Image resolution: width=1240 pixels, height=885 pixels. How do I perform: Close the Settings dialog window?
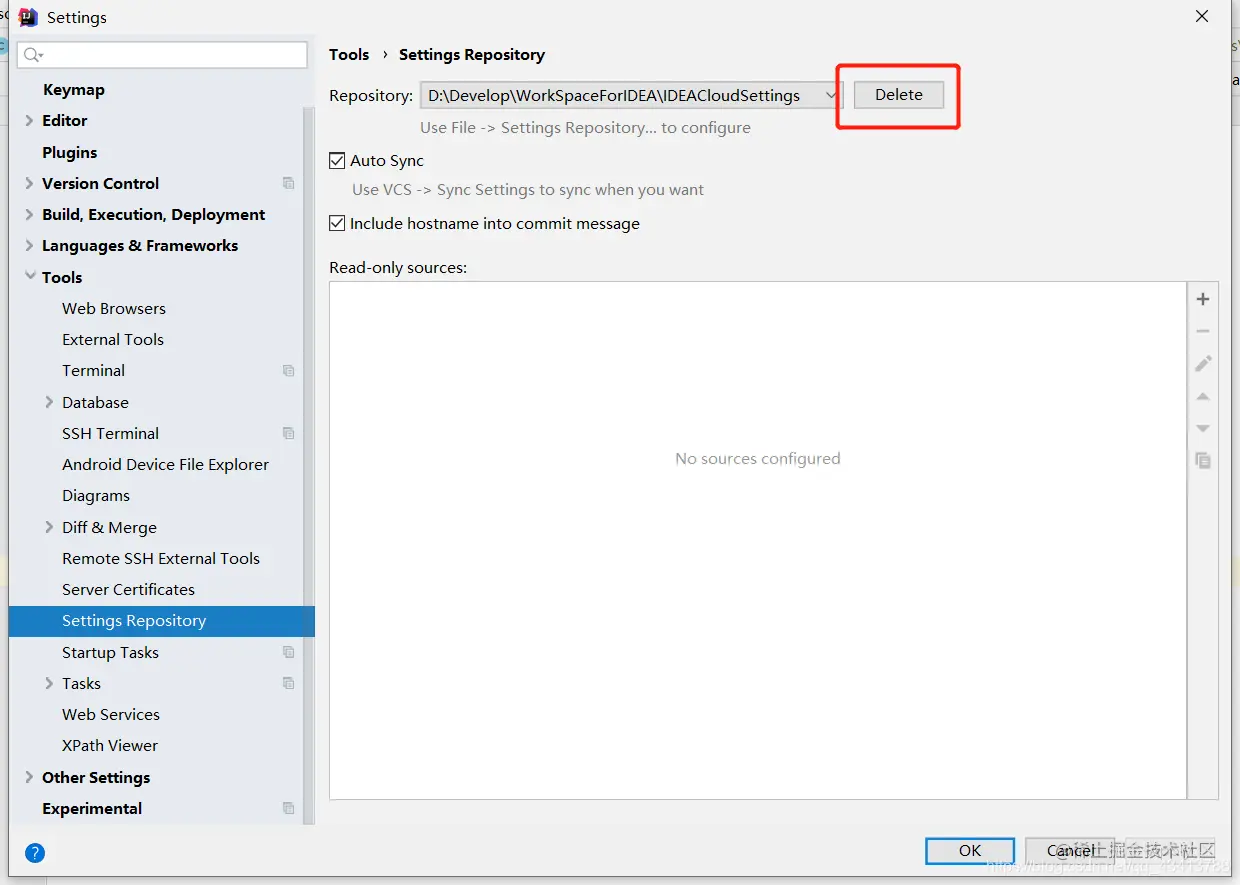click(1202, 16)
